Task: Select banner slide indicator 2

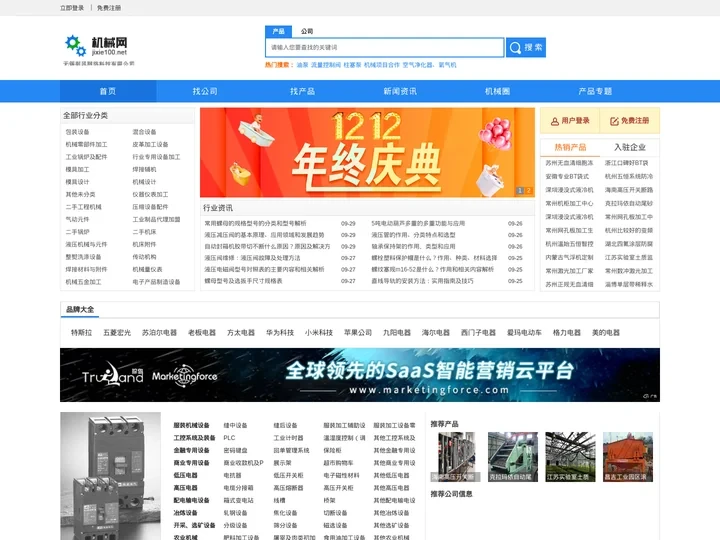Action: [529, 190]
